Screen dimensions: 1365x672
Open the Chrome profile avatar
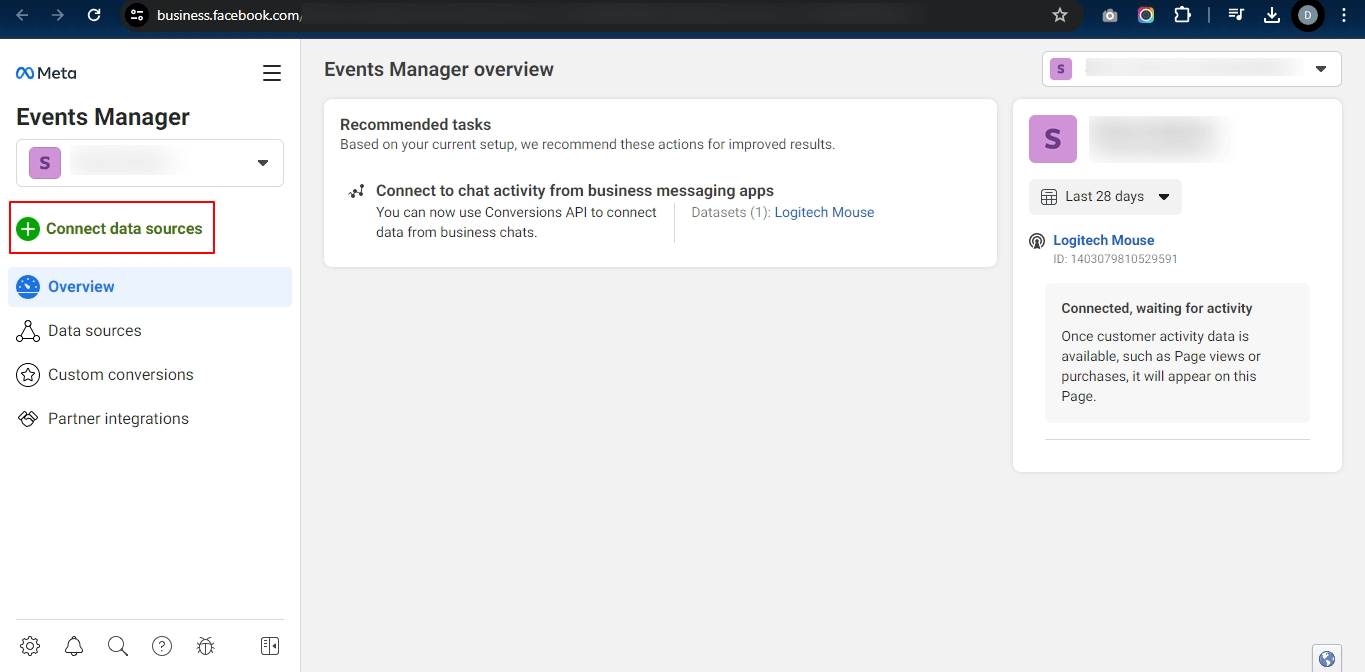pyautogui.click(x=1307, y=15)
